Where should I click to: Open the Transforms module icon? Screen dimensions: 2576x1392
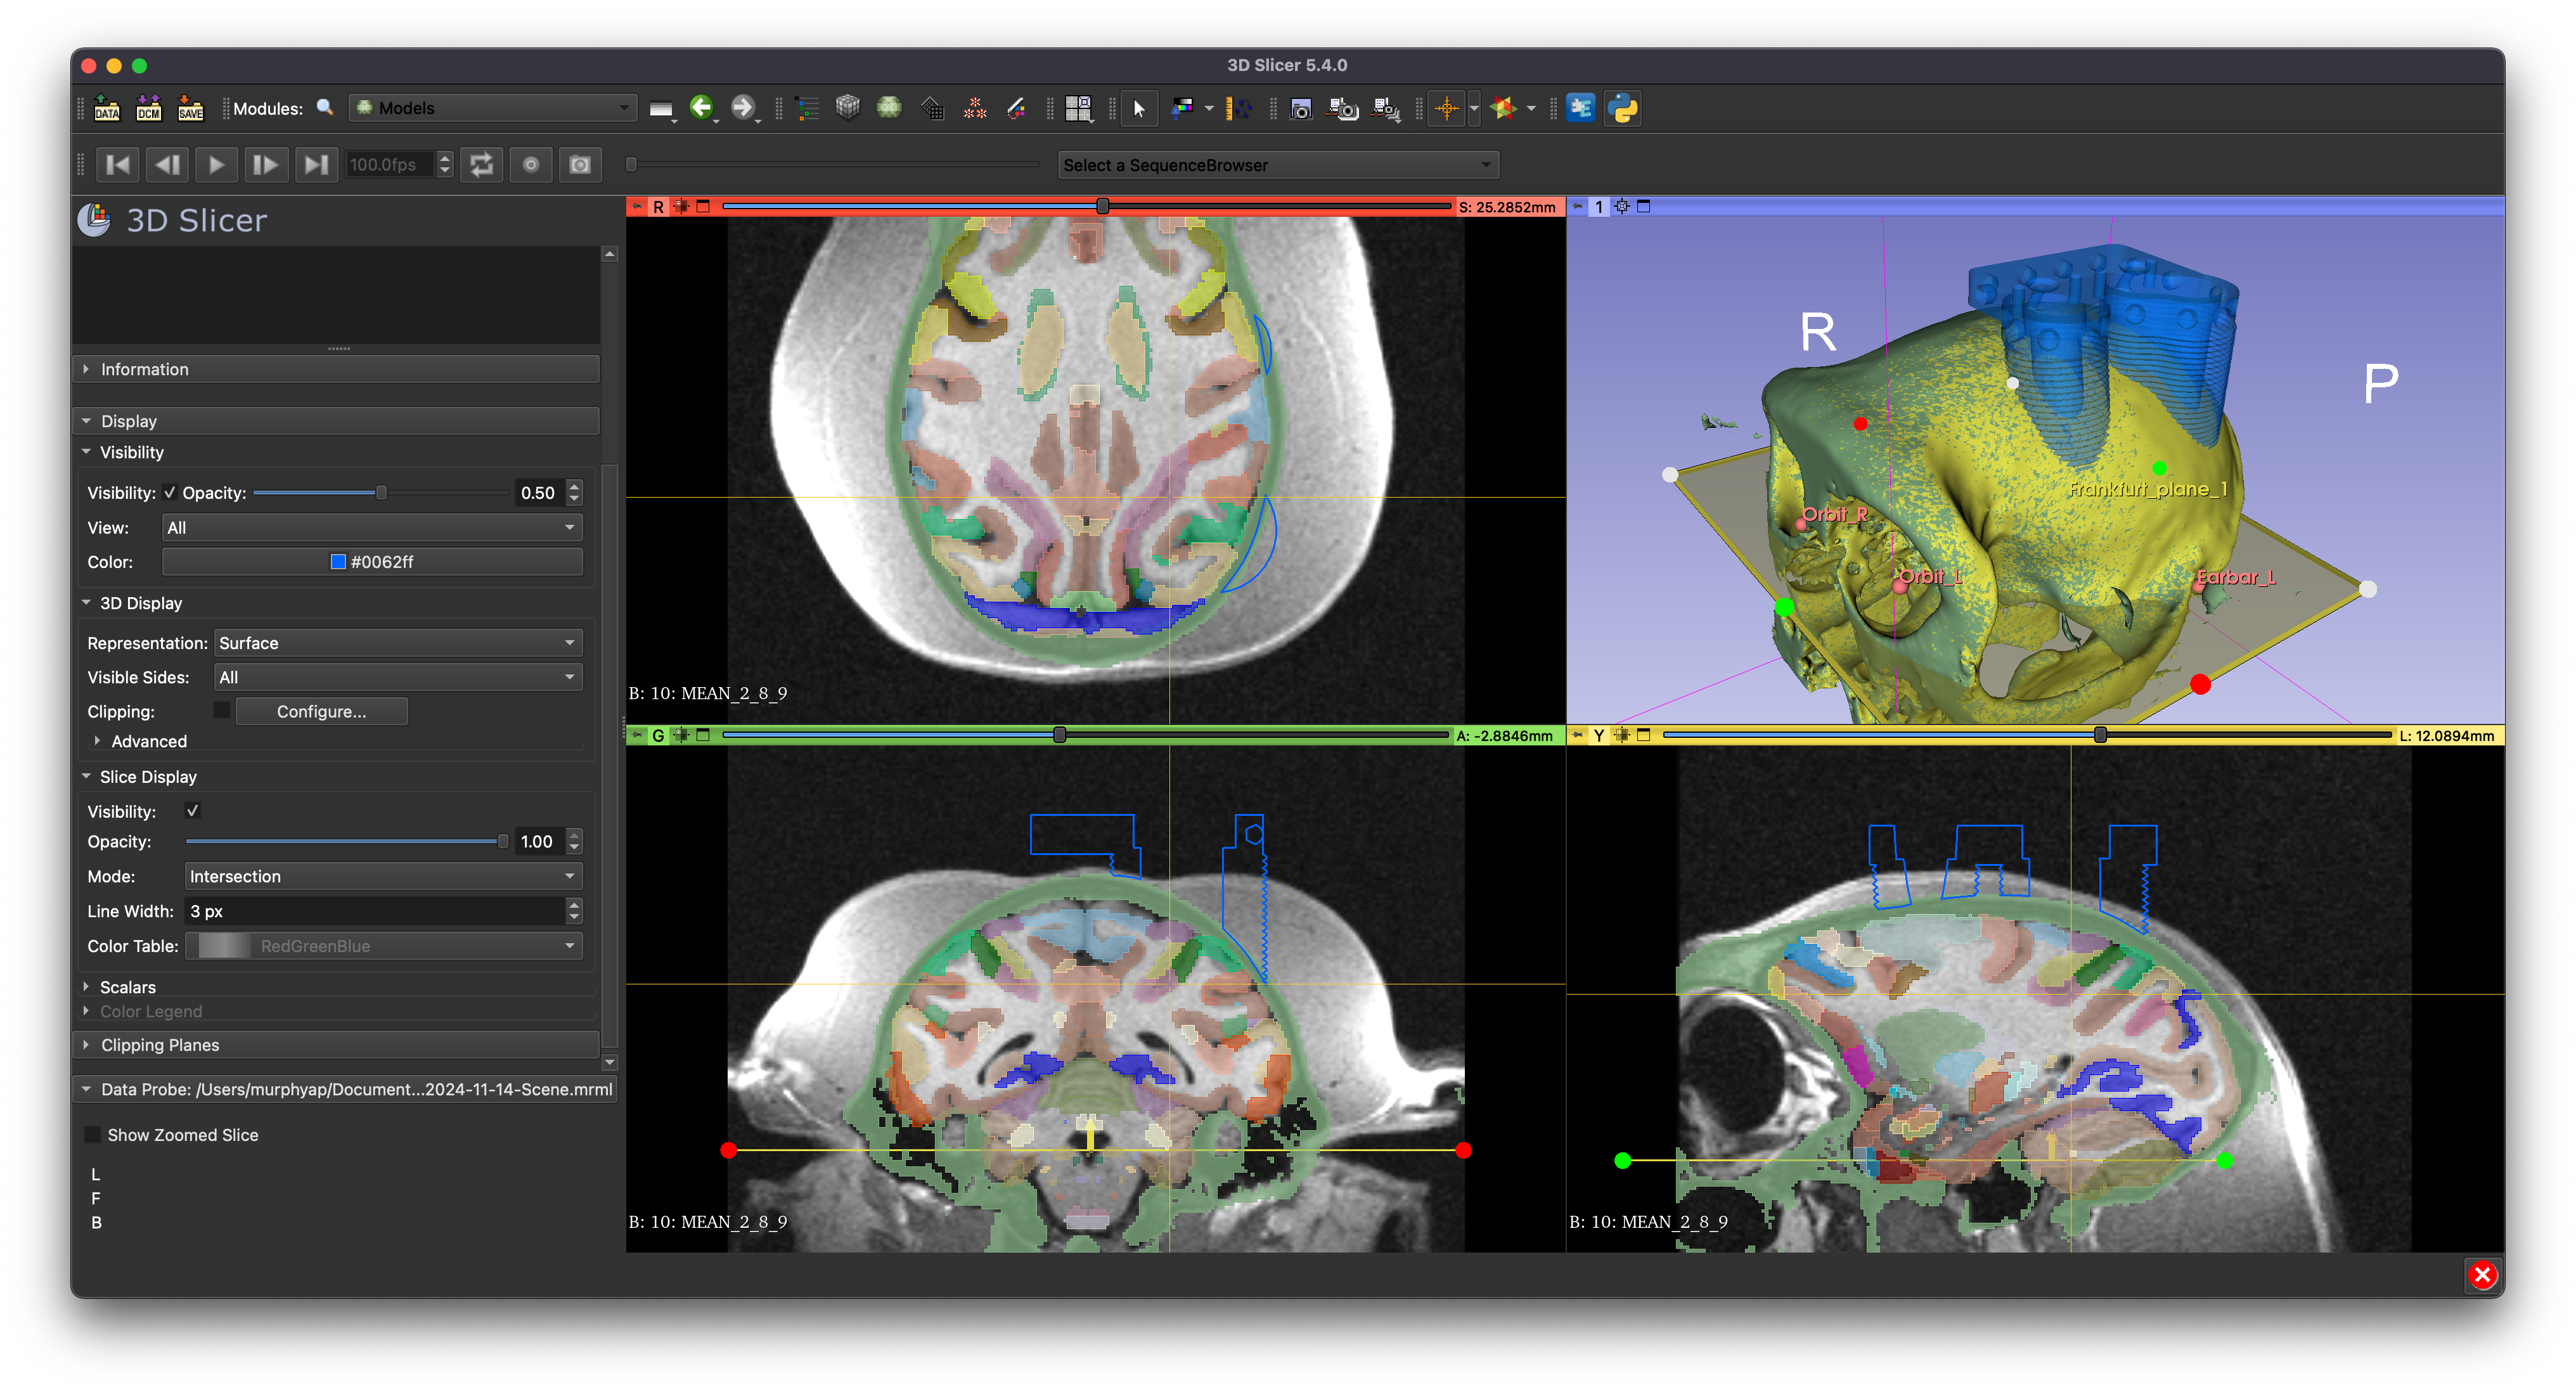[932, 108]
